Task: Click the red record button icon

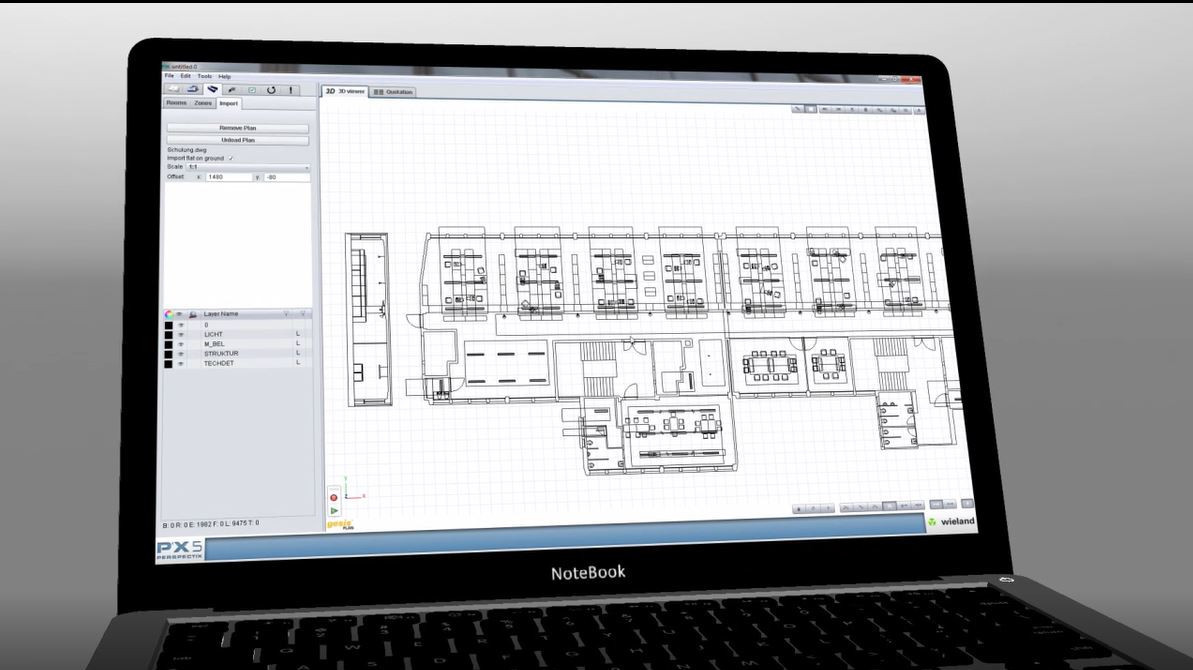Action: pyautogui.click(x=334, y=497)
